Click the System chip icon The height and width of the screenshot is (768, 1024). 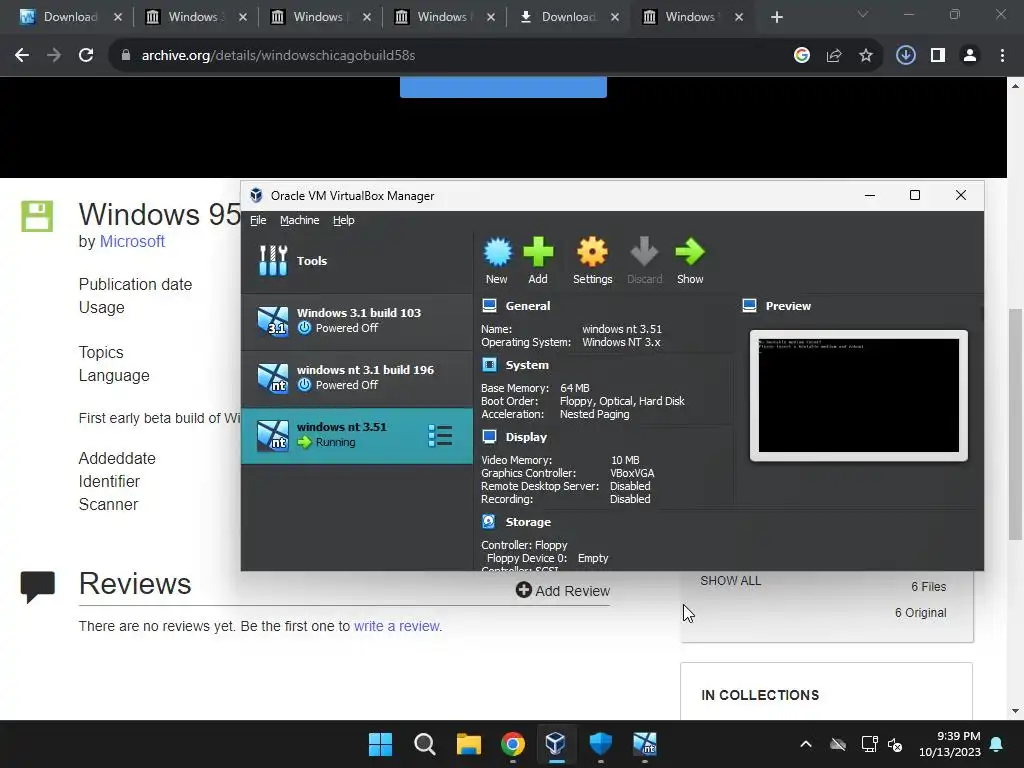489,364
